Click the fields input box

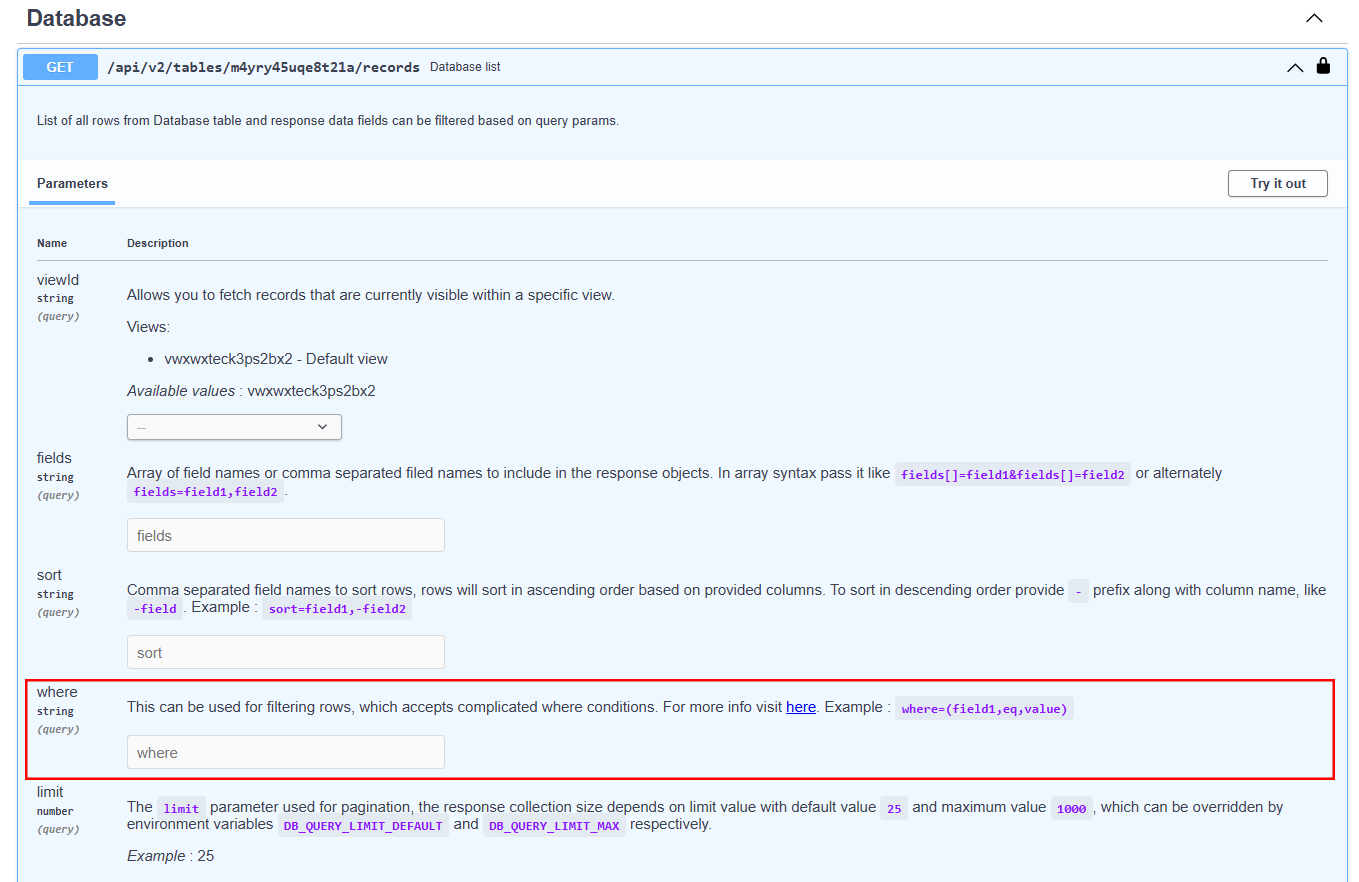(x=286, y=535)
